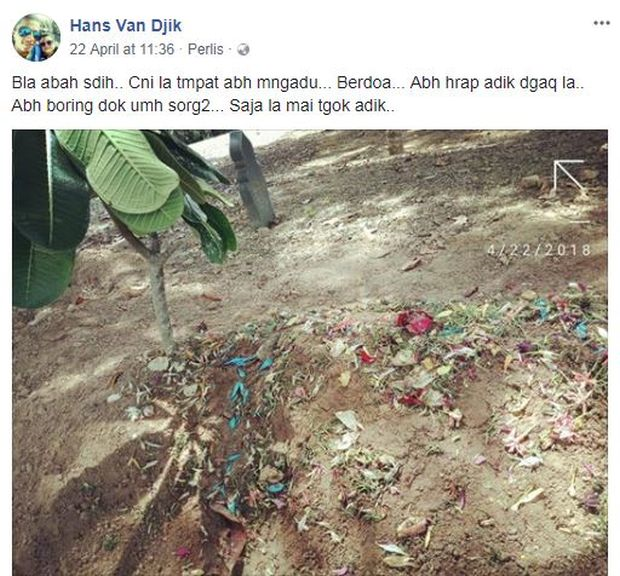Click the Hans Van Djik name link

(126, 26)
